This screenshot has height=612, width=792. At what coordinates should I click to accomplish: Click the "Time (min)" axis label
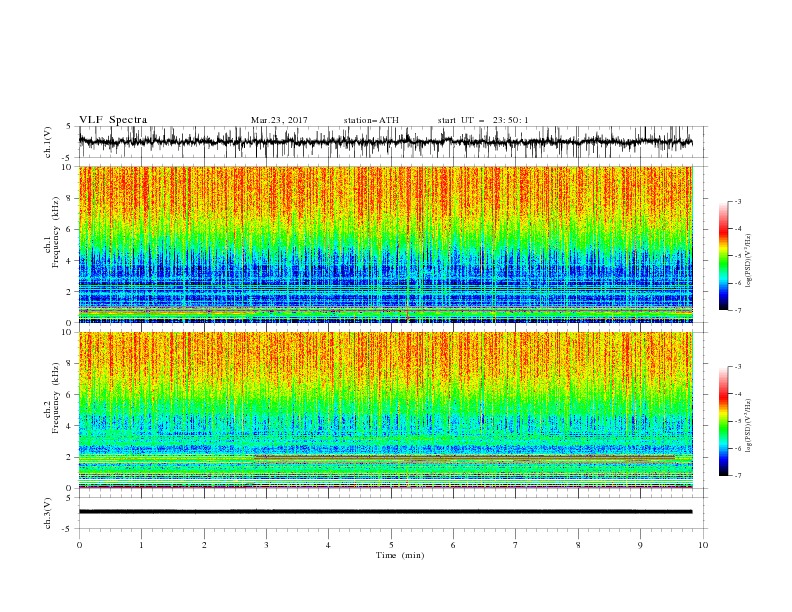click(400, 555)
